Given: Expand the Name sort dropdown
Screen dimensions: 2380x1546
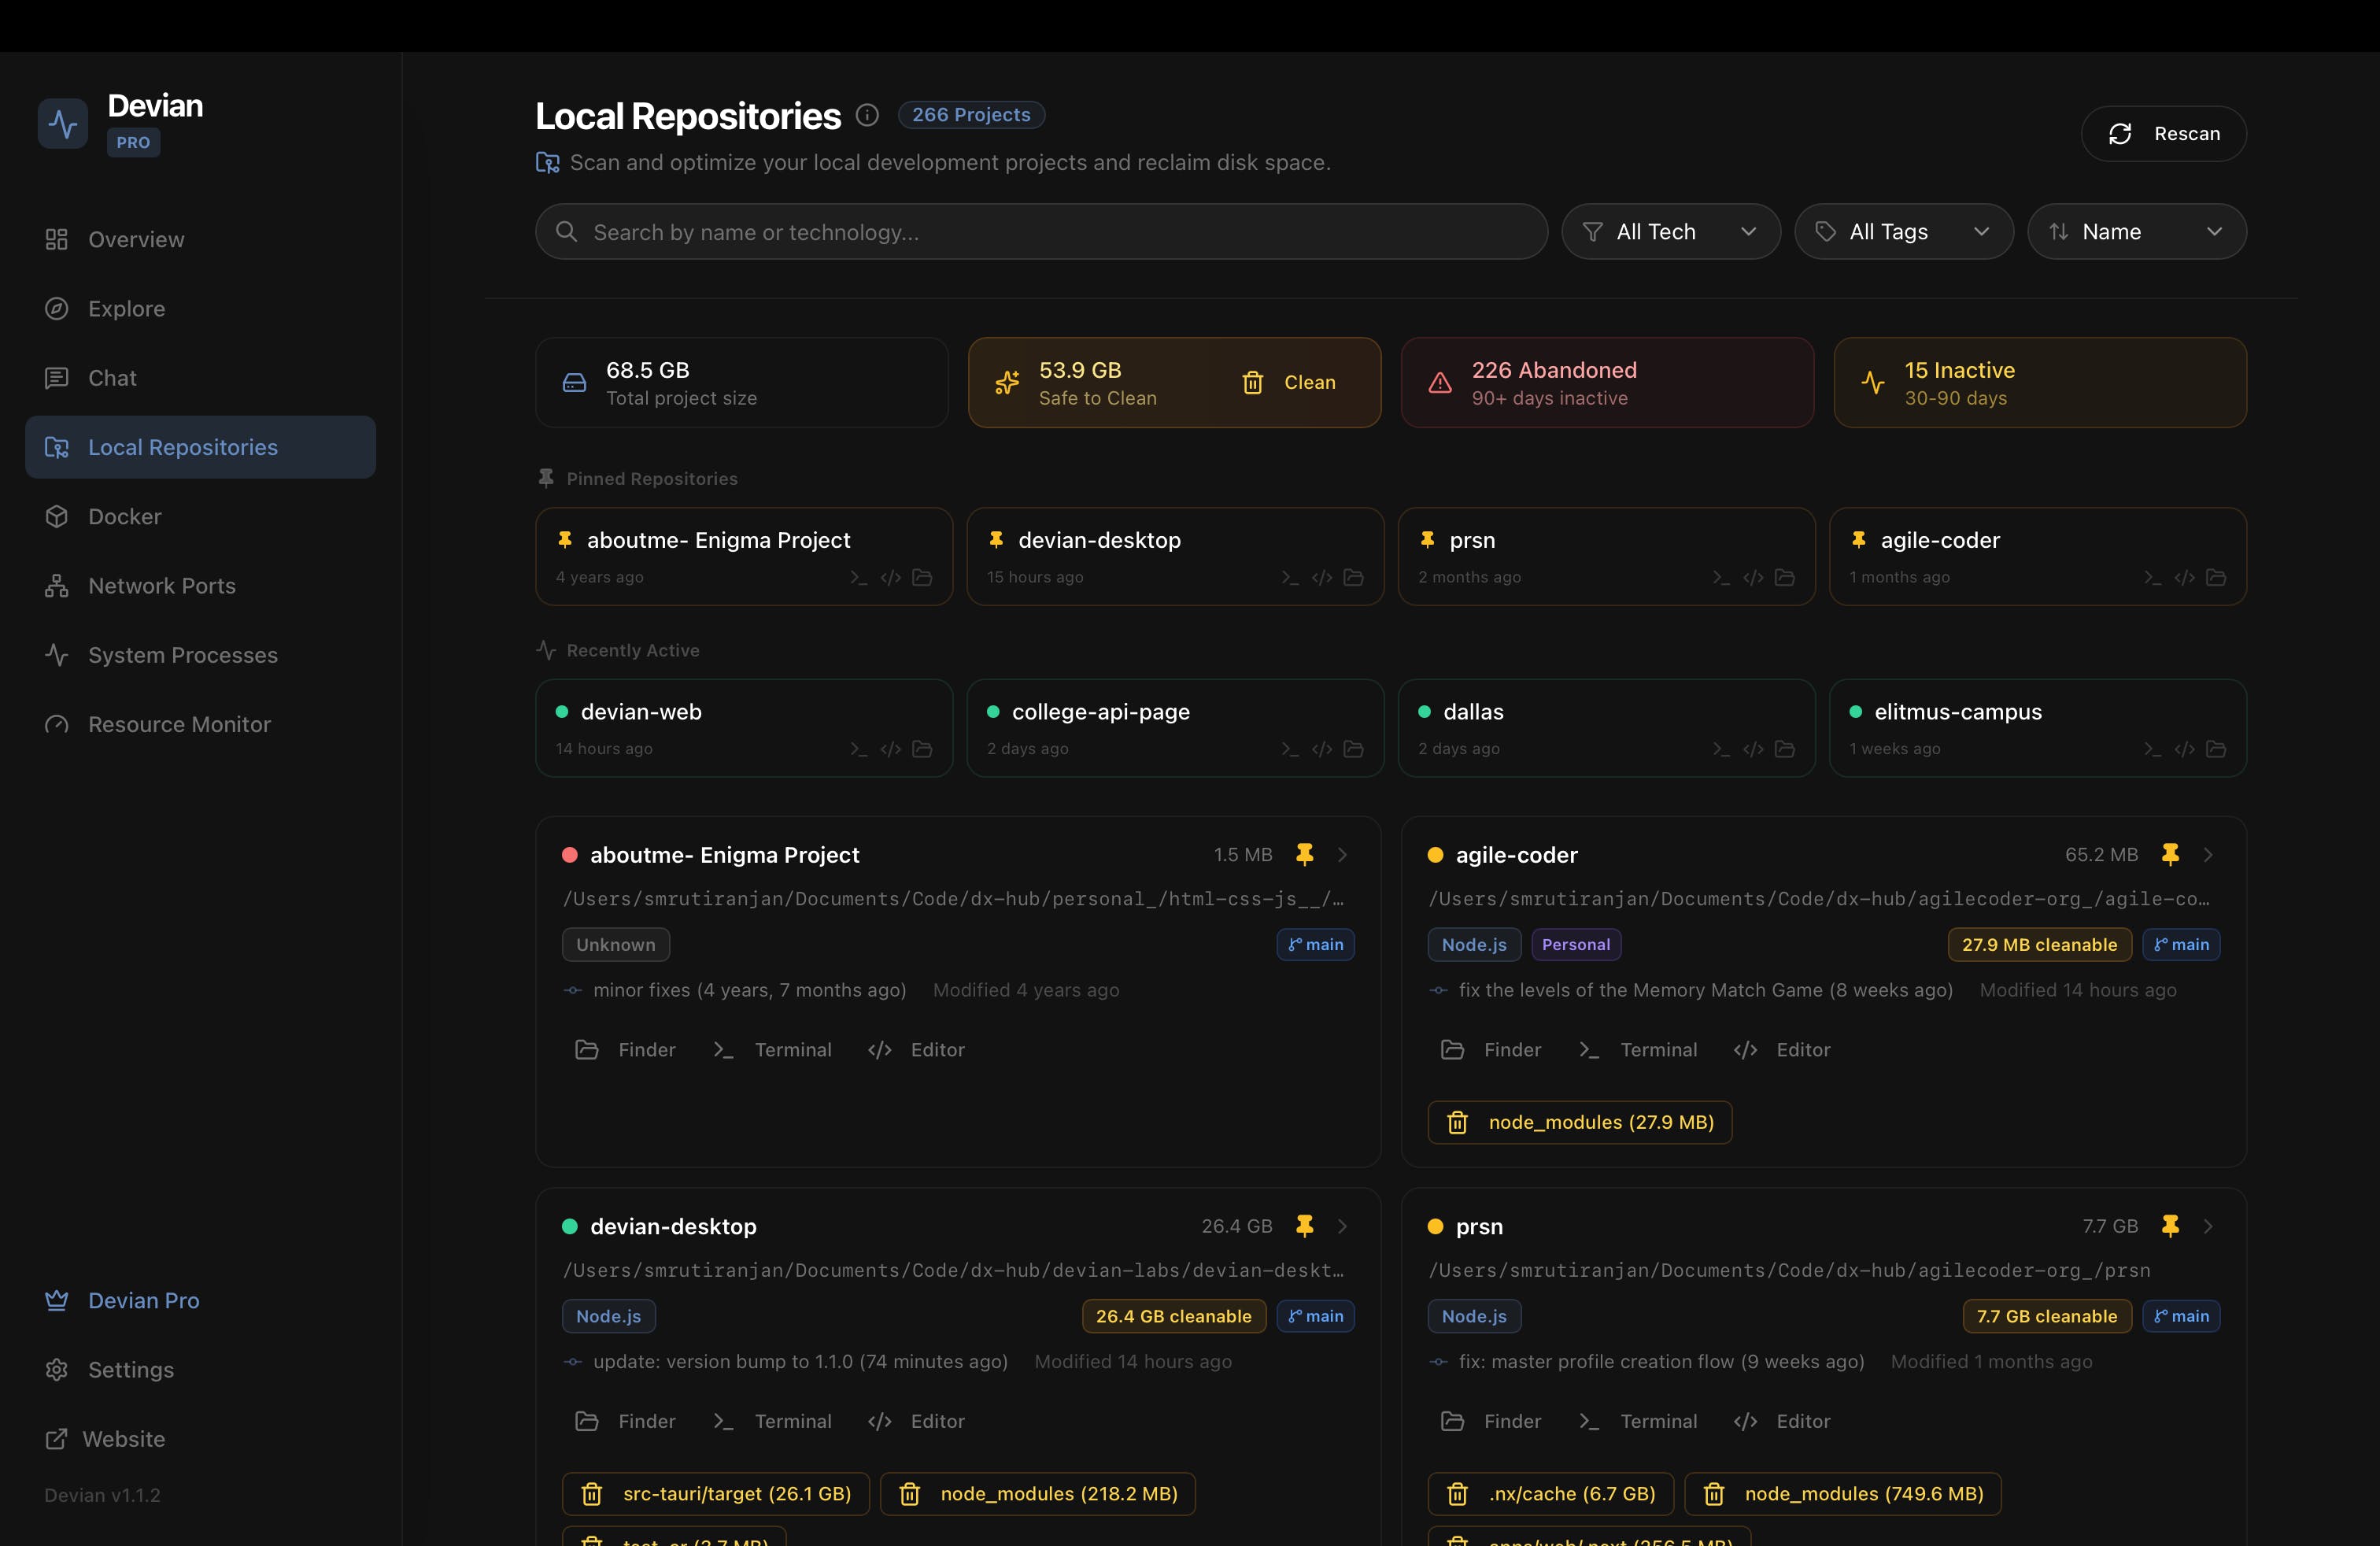Looking at the screenshot, I should tap(2136, 232).
